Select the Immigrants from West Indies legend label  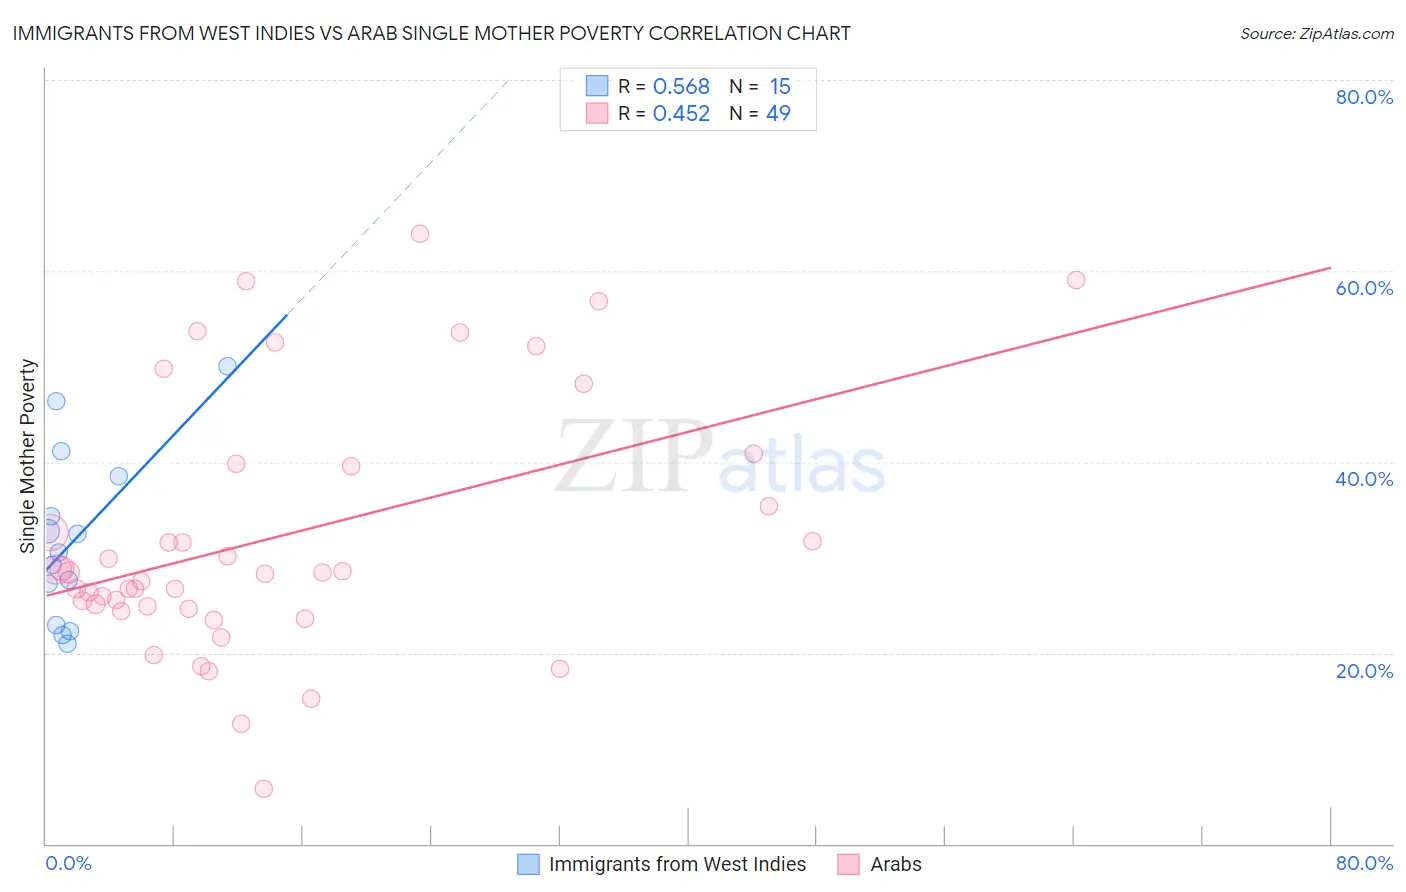[677, 864]
